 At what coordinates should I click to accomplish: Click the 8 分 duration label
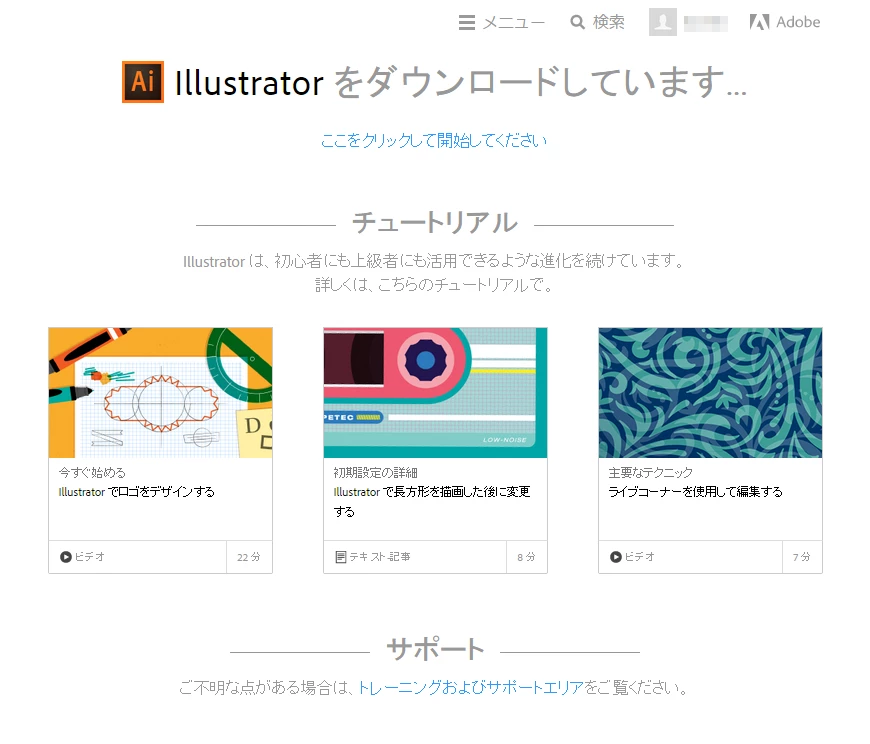(x=526, y=557)
